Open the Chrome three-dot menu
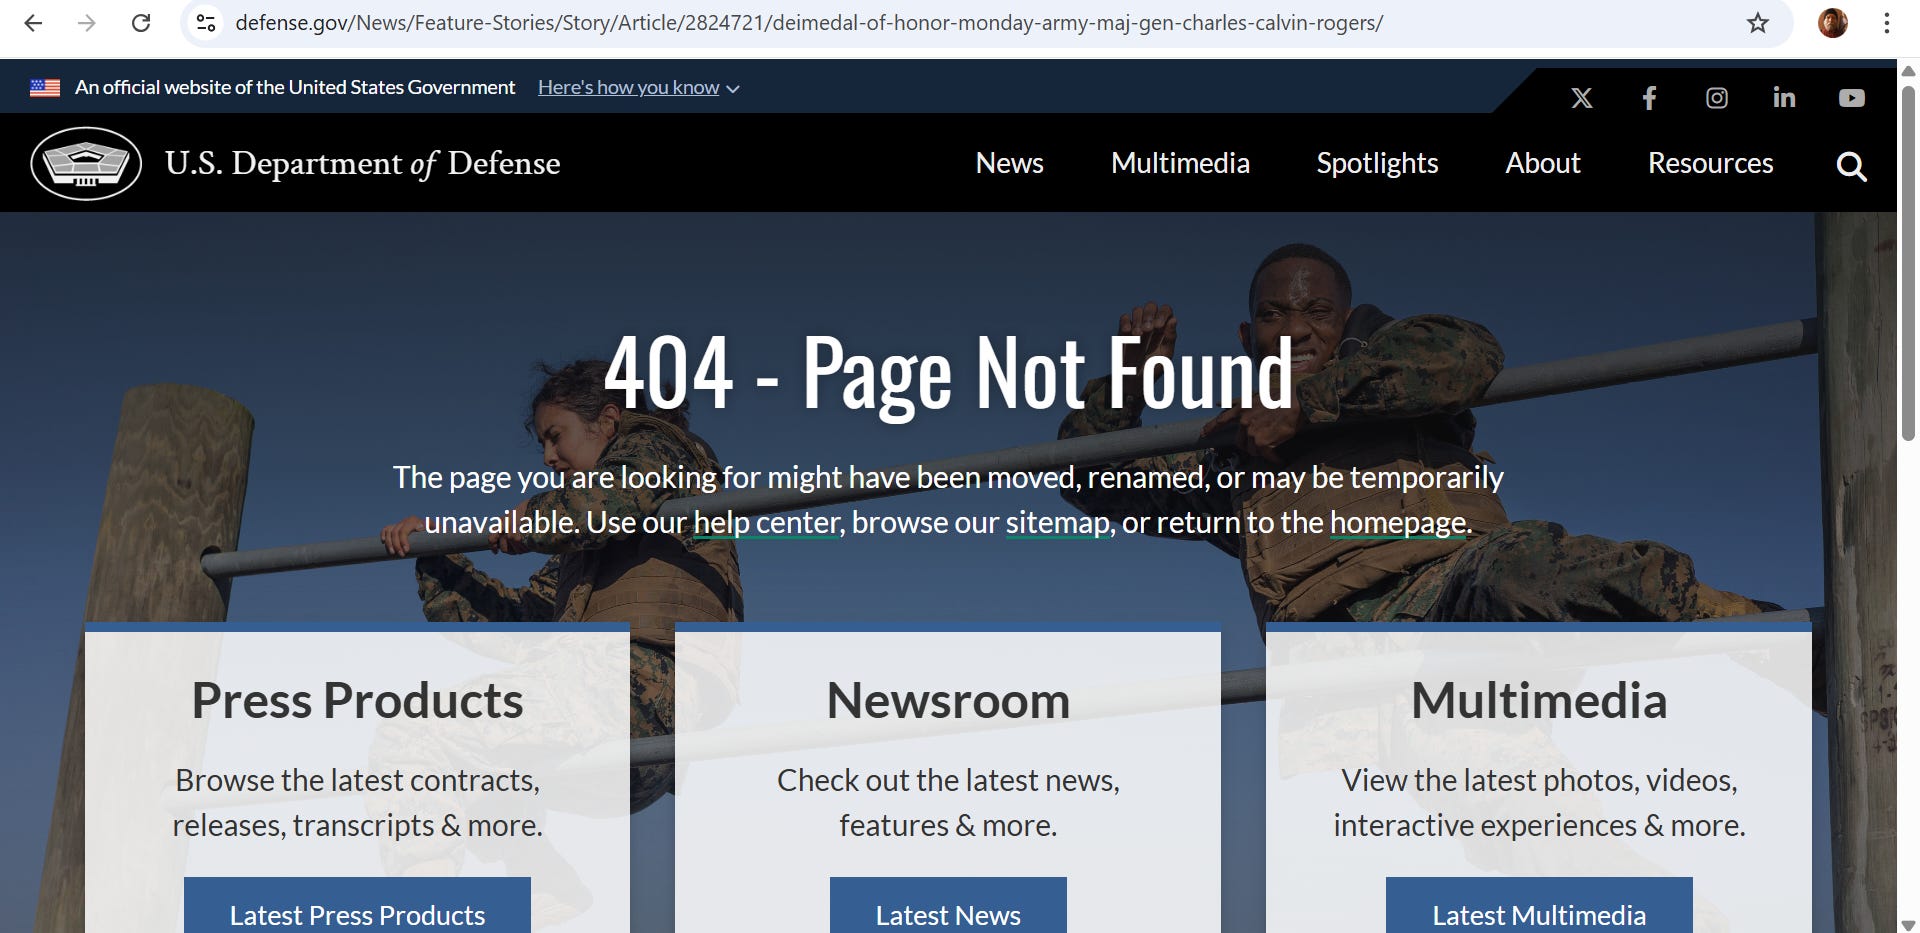This screenshot has height=933, width=1920. click(x=1886, y=23)
